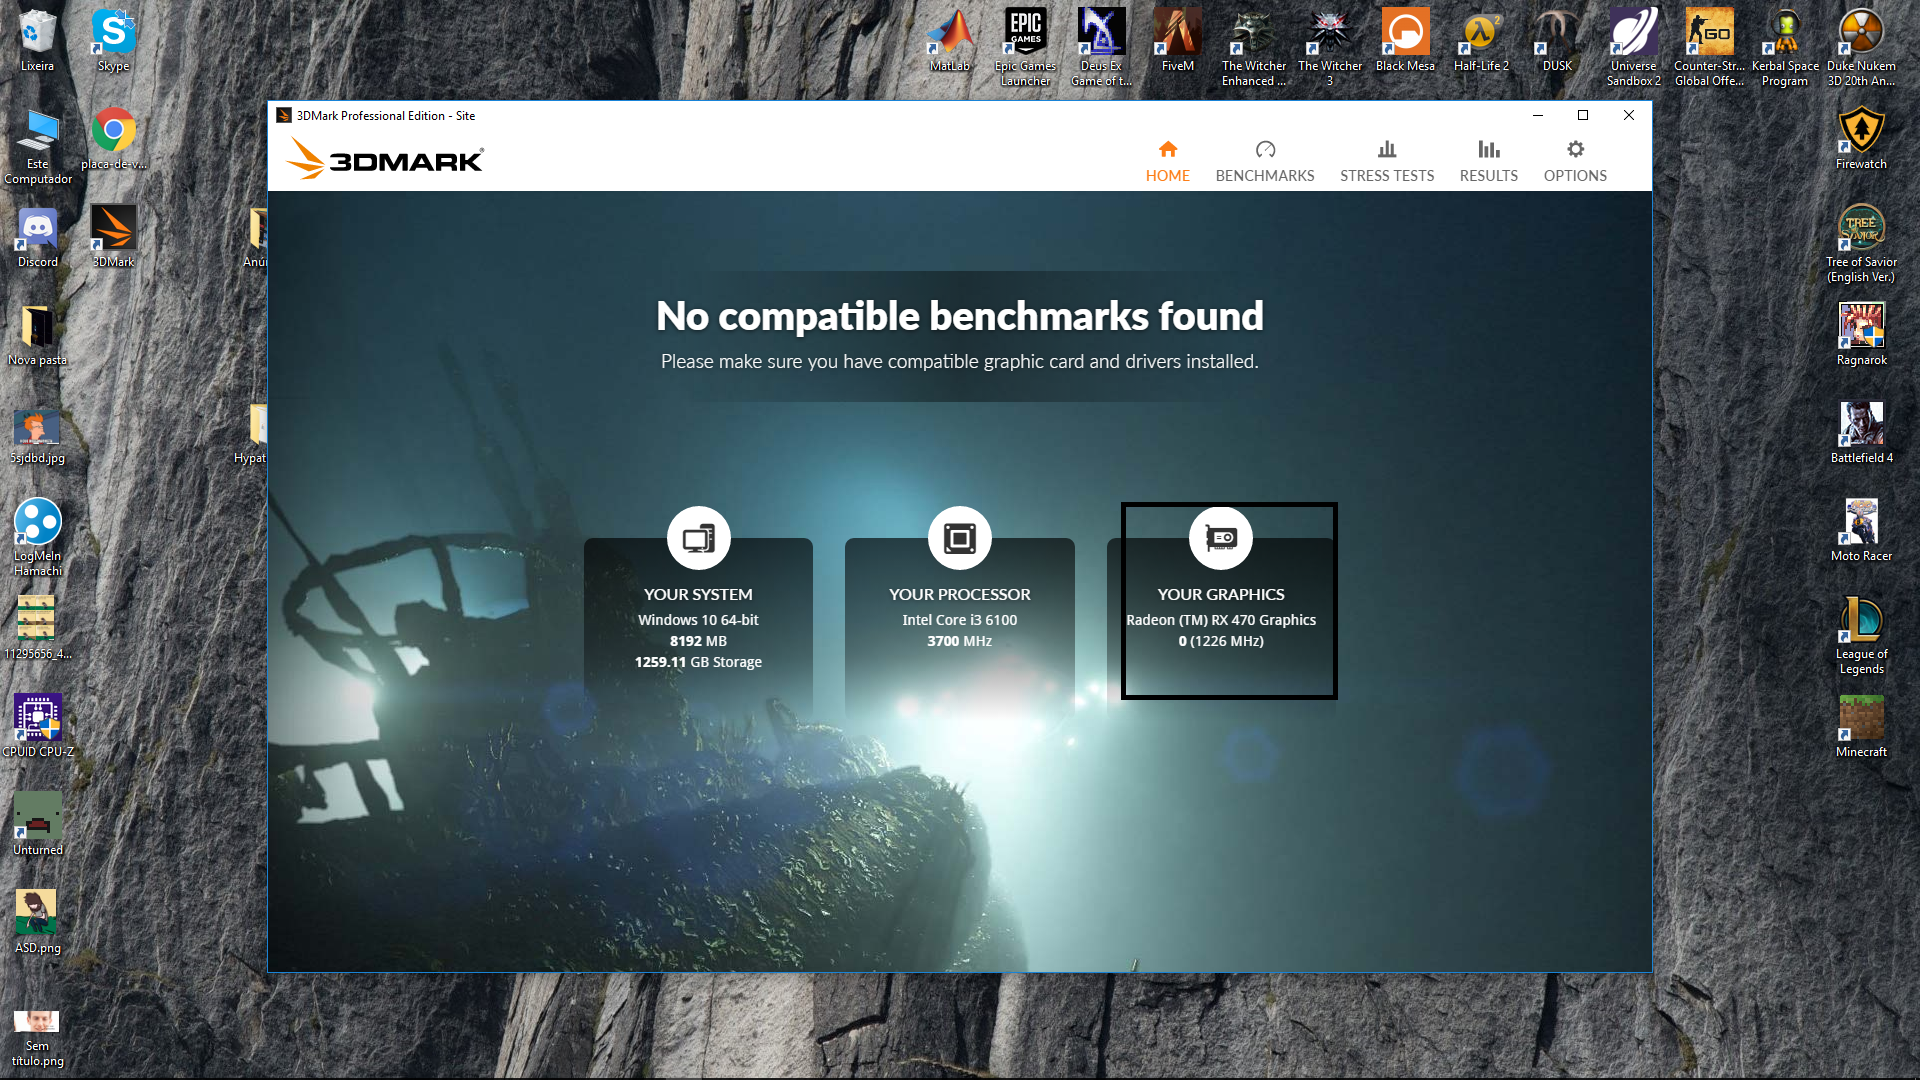Screen dimensions: 1920x1080
Task: Select the CPUID CPU-Z shortcut
Action: (37, 727)
